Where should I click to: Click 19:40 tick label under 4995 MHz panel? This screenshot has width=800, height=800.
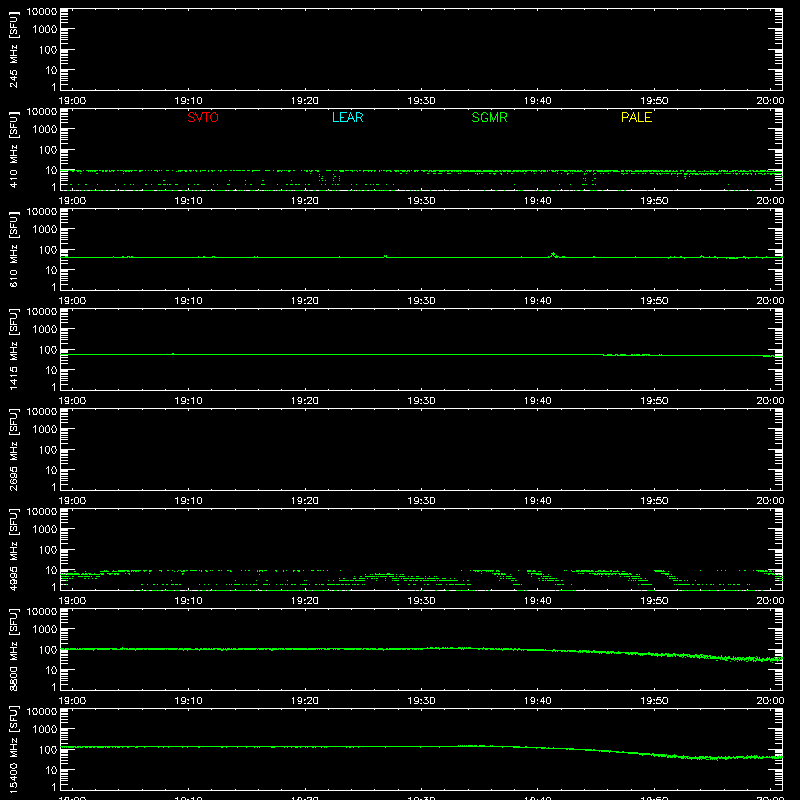point(538,601)
